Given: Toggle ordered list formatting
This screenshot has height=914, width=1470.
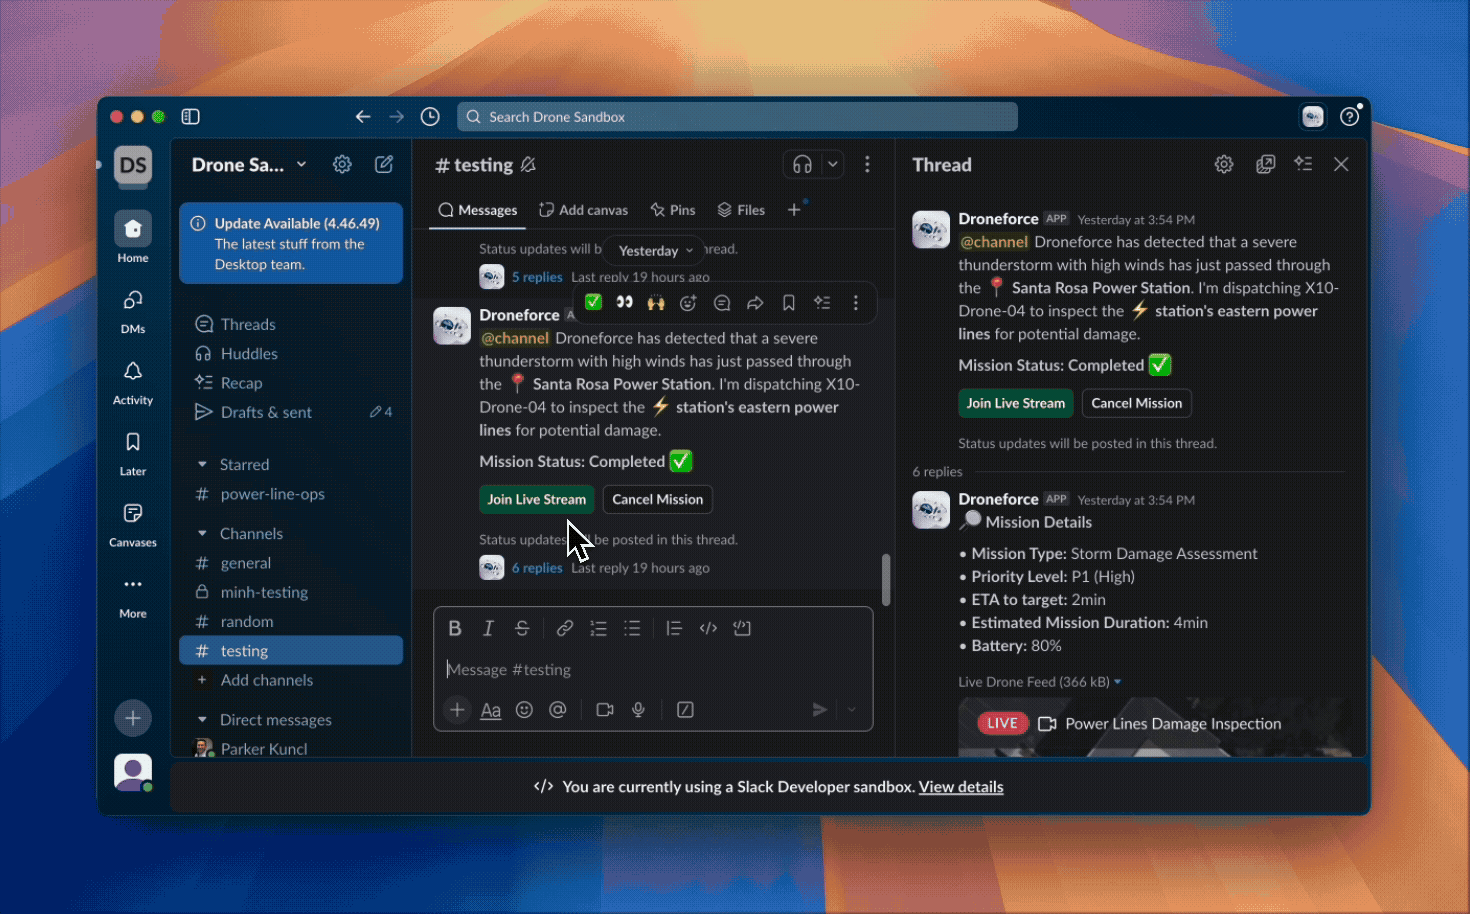Looking at the screenshot, I should (598, 628).
